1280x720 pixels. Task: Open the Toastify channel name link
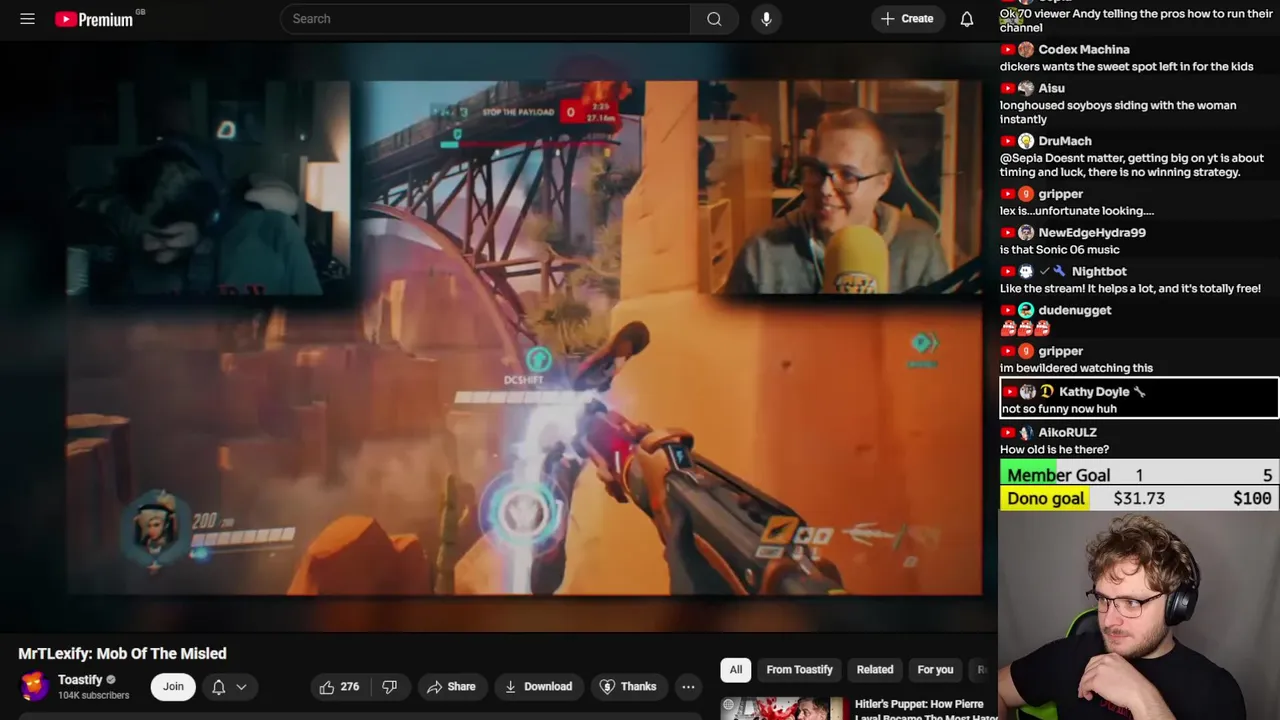[x=80, y=679]
